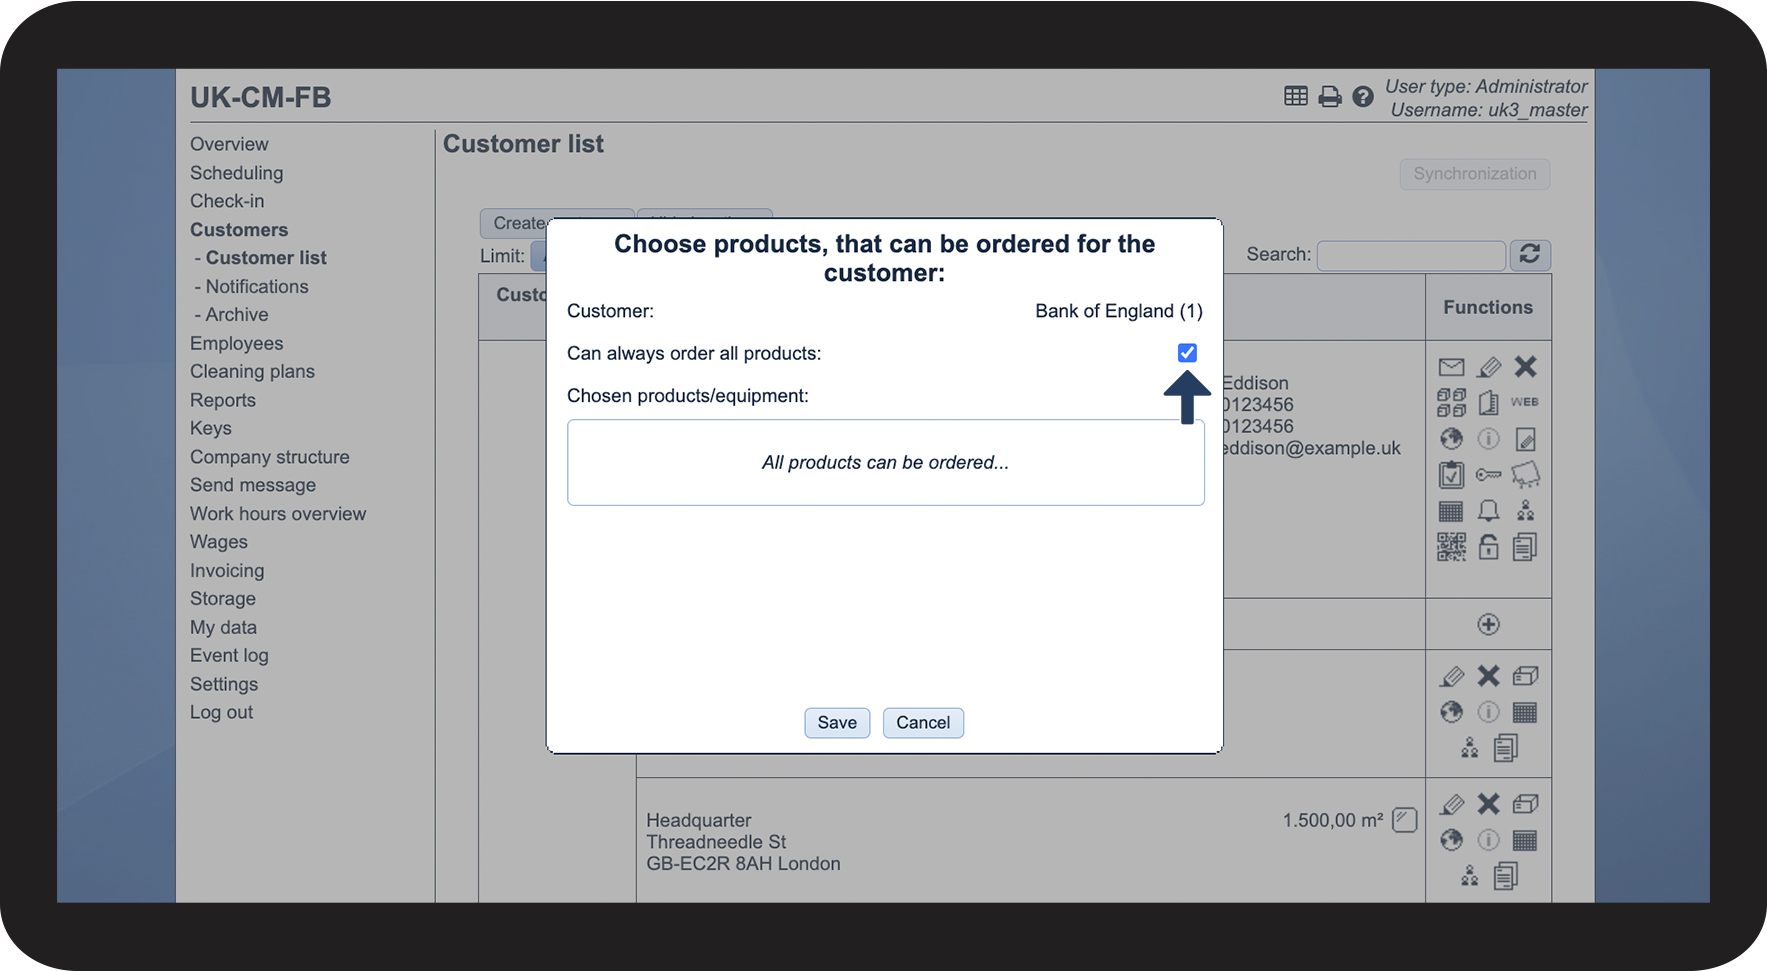Screen dimensions: 1767x971
Task: Click the hierarchy icon in Headquarter row
Action: (1470, 876)
